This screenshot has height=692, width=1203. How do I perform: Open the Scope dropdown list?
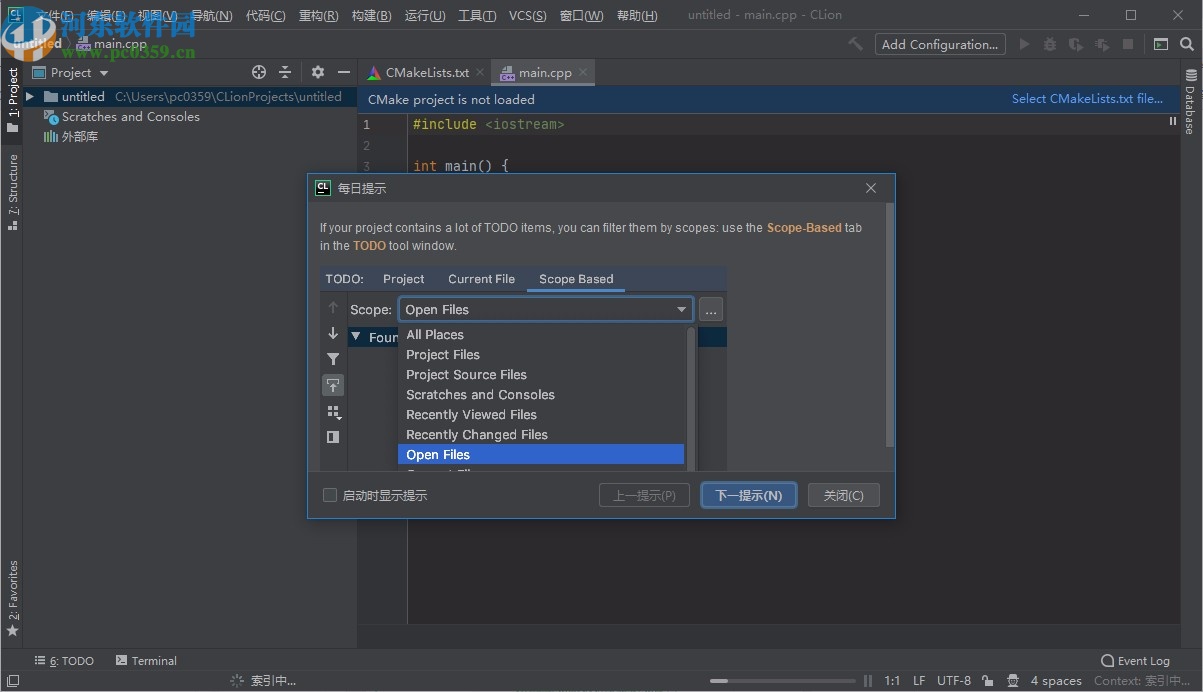pyautogui.click(x=681, y=309)
